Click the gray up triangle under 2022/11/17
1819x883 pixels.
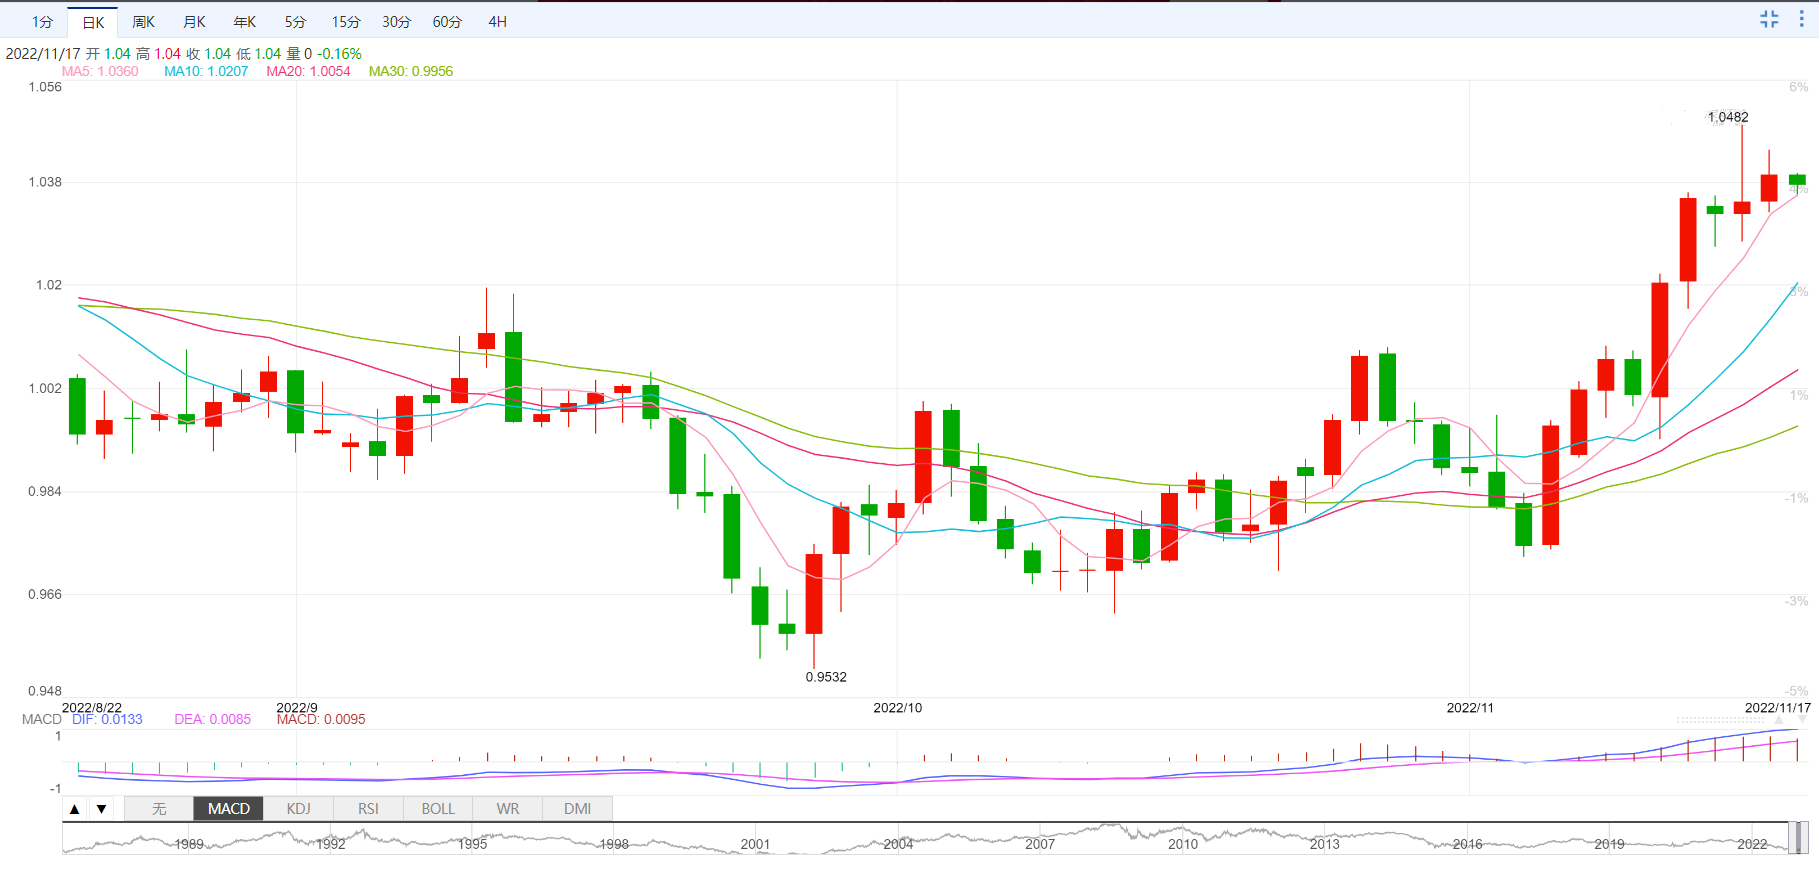1779,720
